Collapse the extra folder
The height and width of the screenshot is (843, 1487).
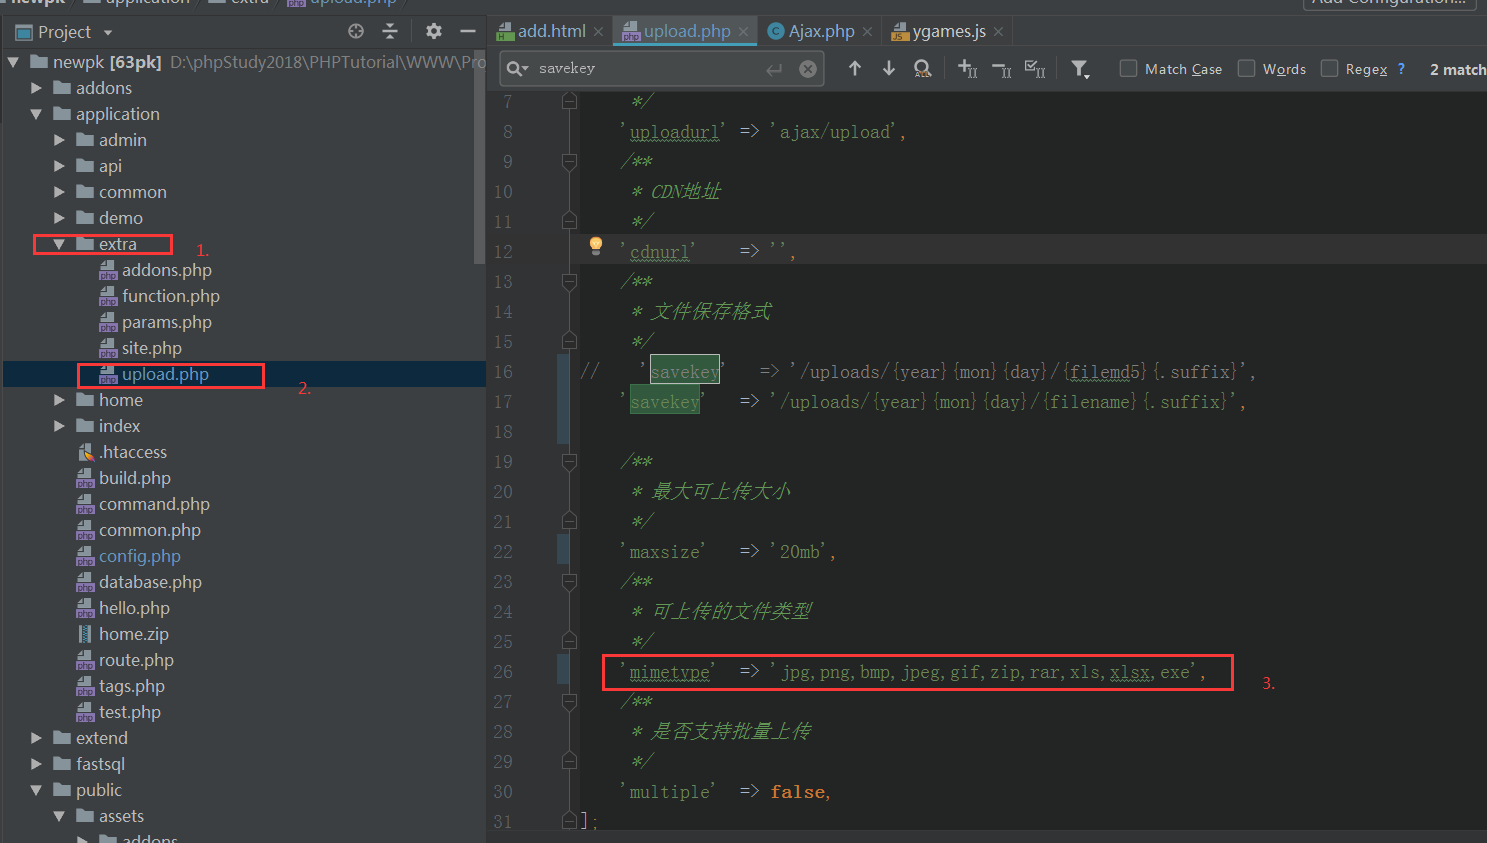[58, 243]
